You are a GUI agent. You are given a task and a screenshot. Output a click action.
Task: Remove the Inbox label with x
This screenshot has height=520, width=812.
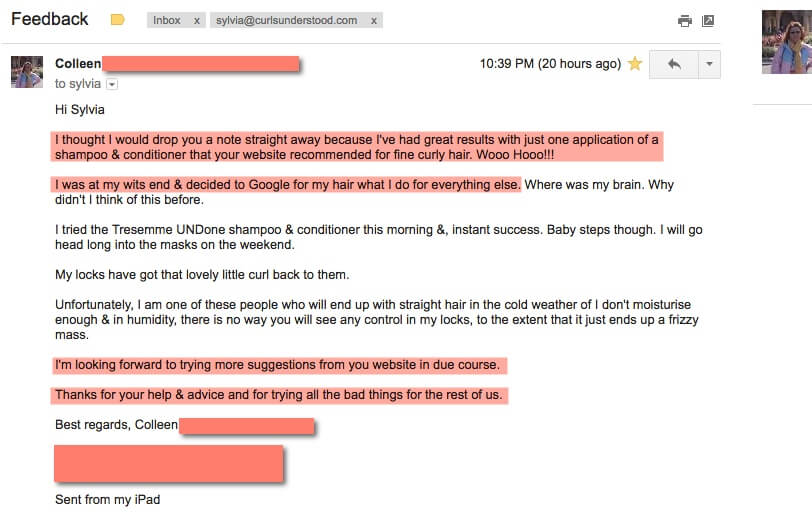197,21
